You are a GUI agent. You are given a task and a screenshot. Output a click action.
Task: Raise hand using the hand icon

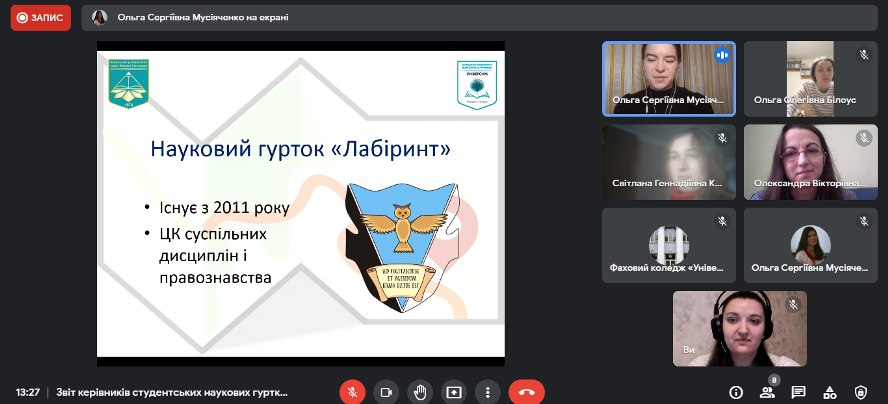(420, 392)
